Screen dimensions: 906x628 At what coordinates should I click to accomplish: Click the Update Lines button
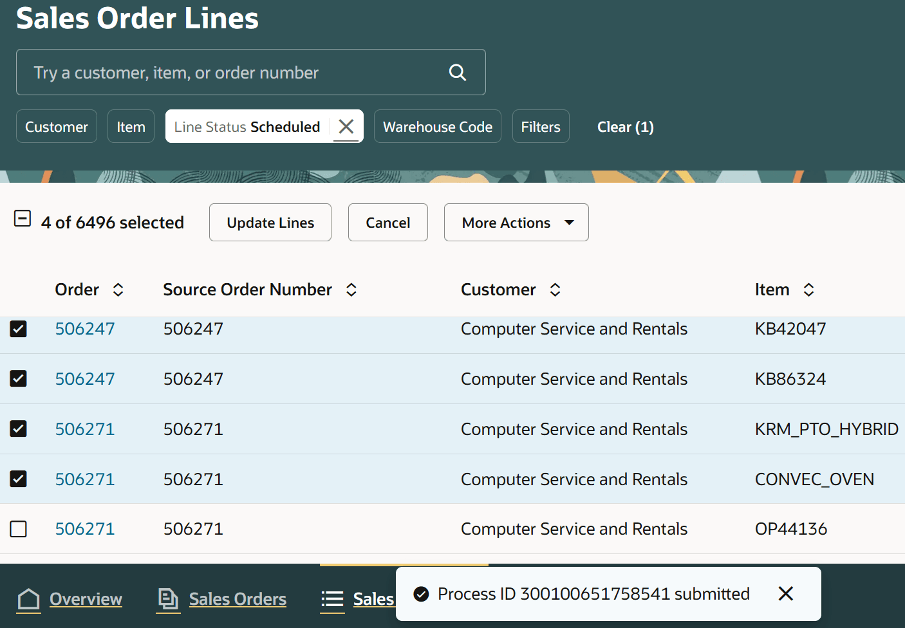(x=270, y=223)
